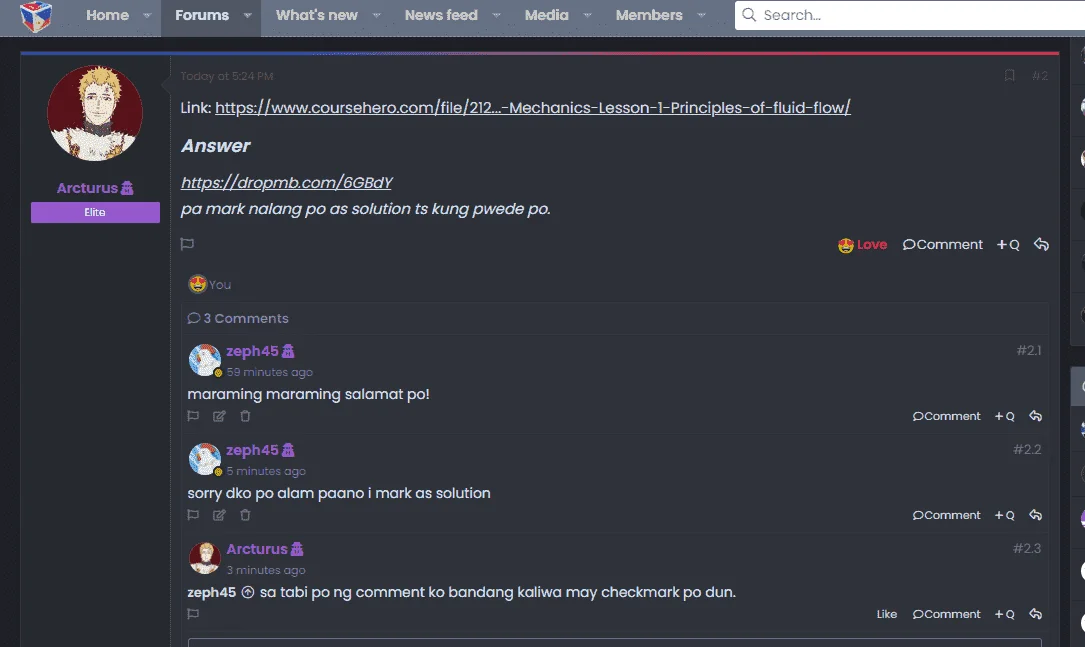
Task: Click the love emoji reaction beside 'You'
Action: (198, 284)
